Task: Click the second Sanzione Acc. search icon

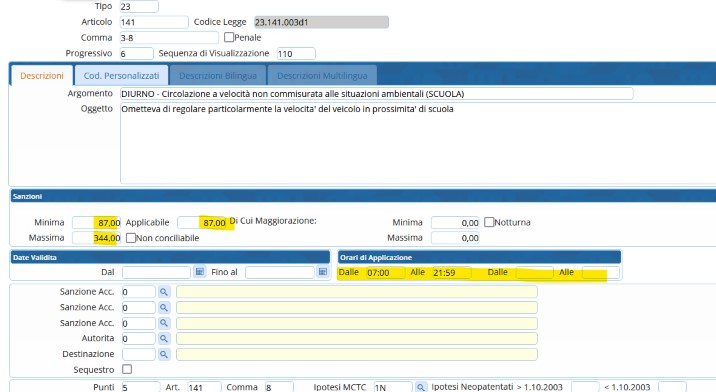Action: (164, 307)
